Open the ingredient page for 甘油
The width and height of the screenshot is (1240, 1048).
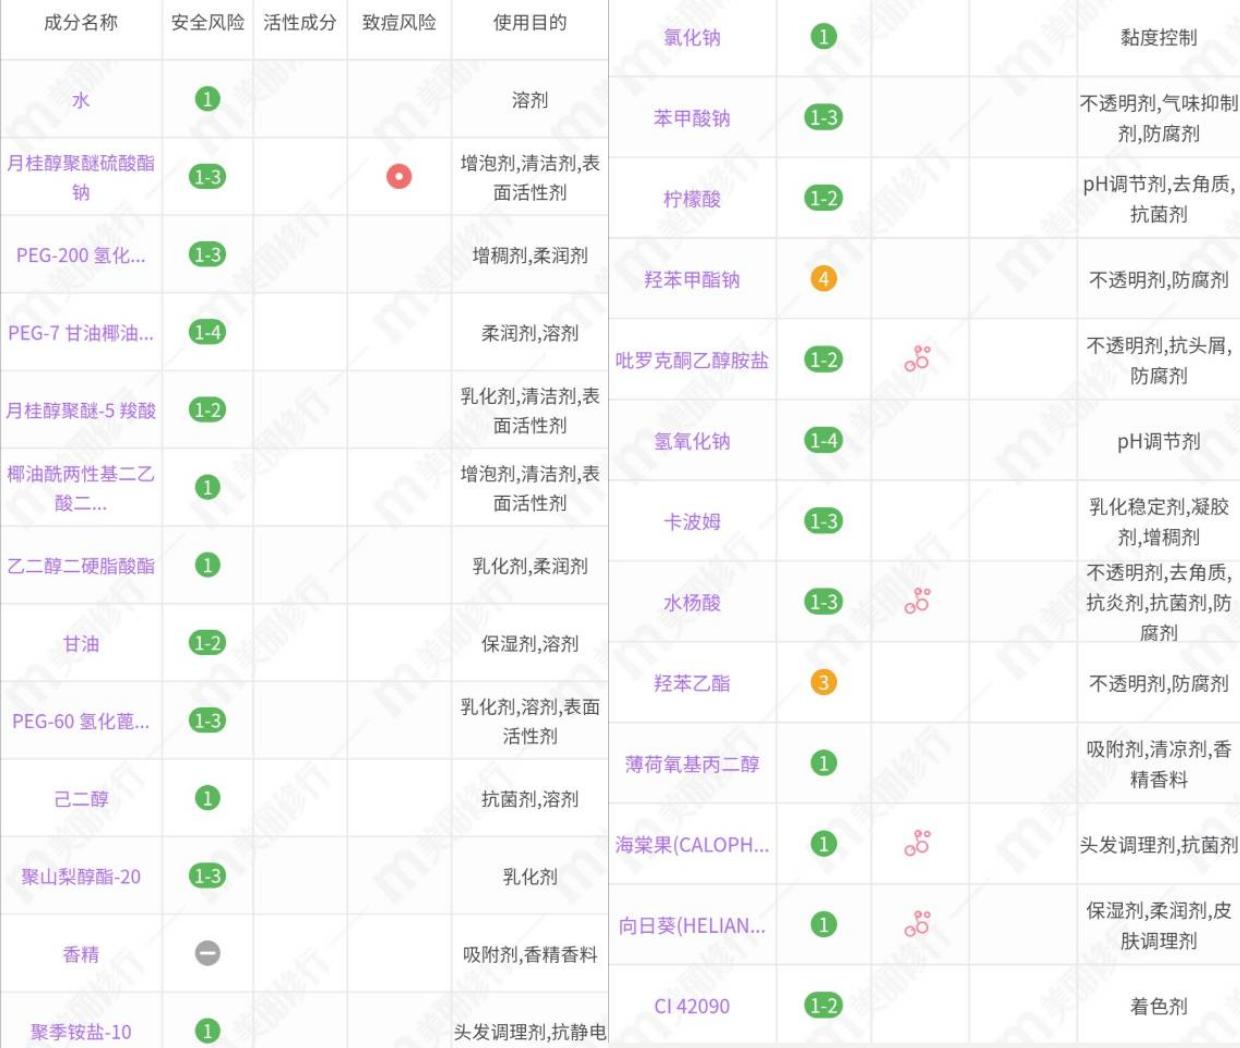point(82,643)
